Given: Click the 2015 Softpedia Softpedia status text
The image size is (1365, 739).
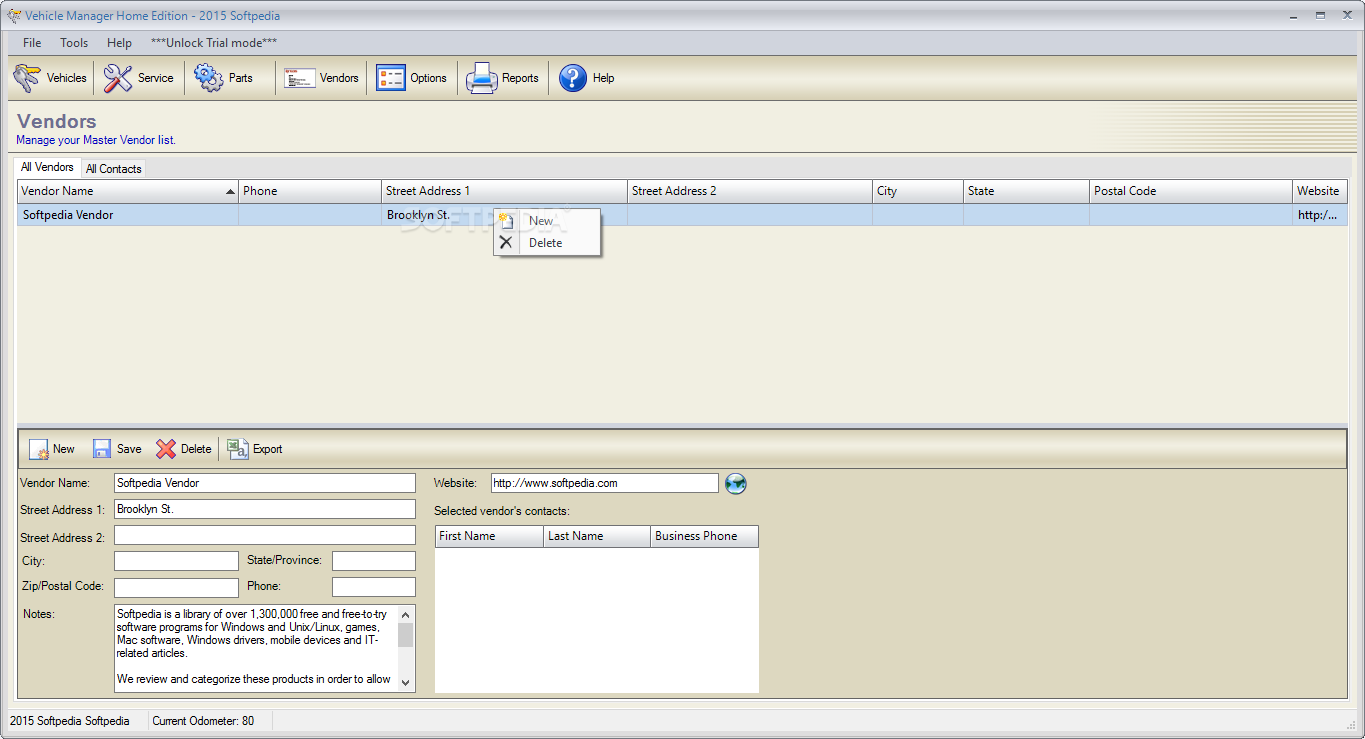Looking at the screenshot, I should (70, 721).
